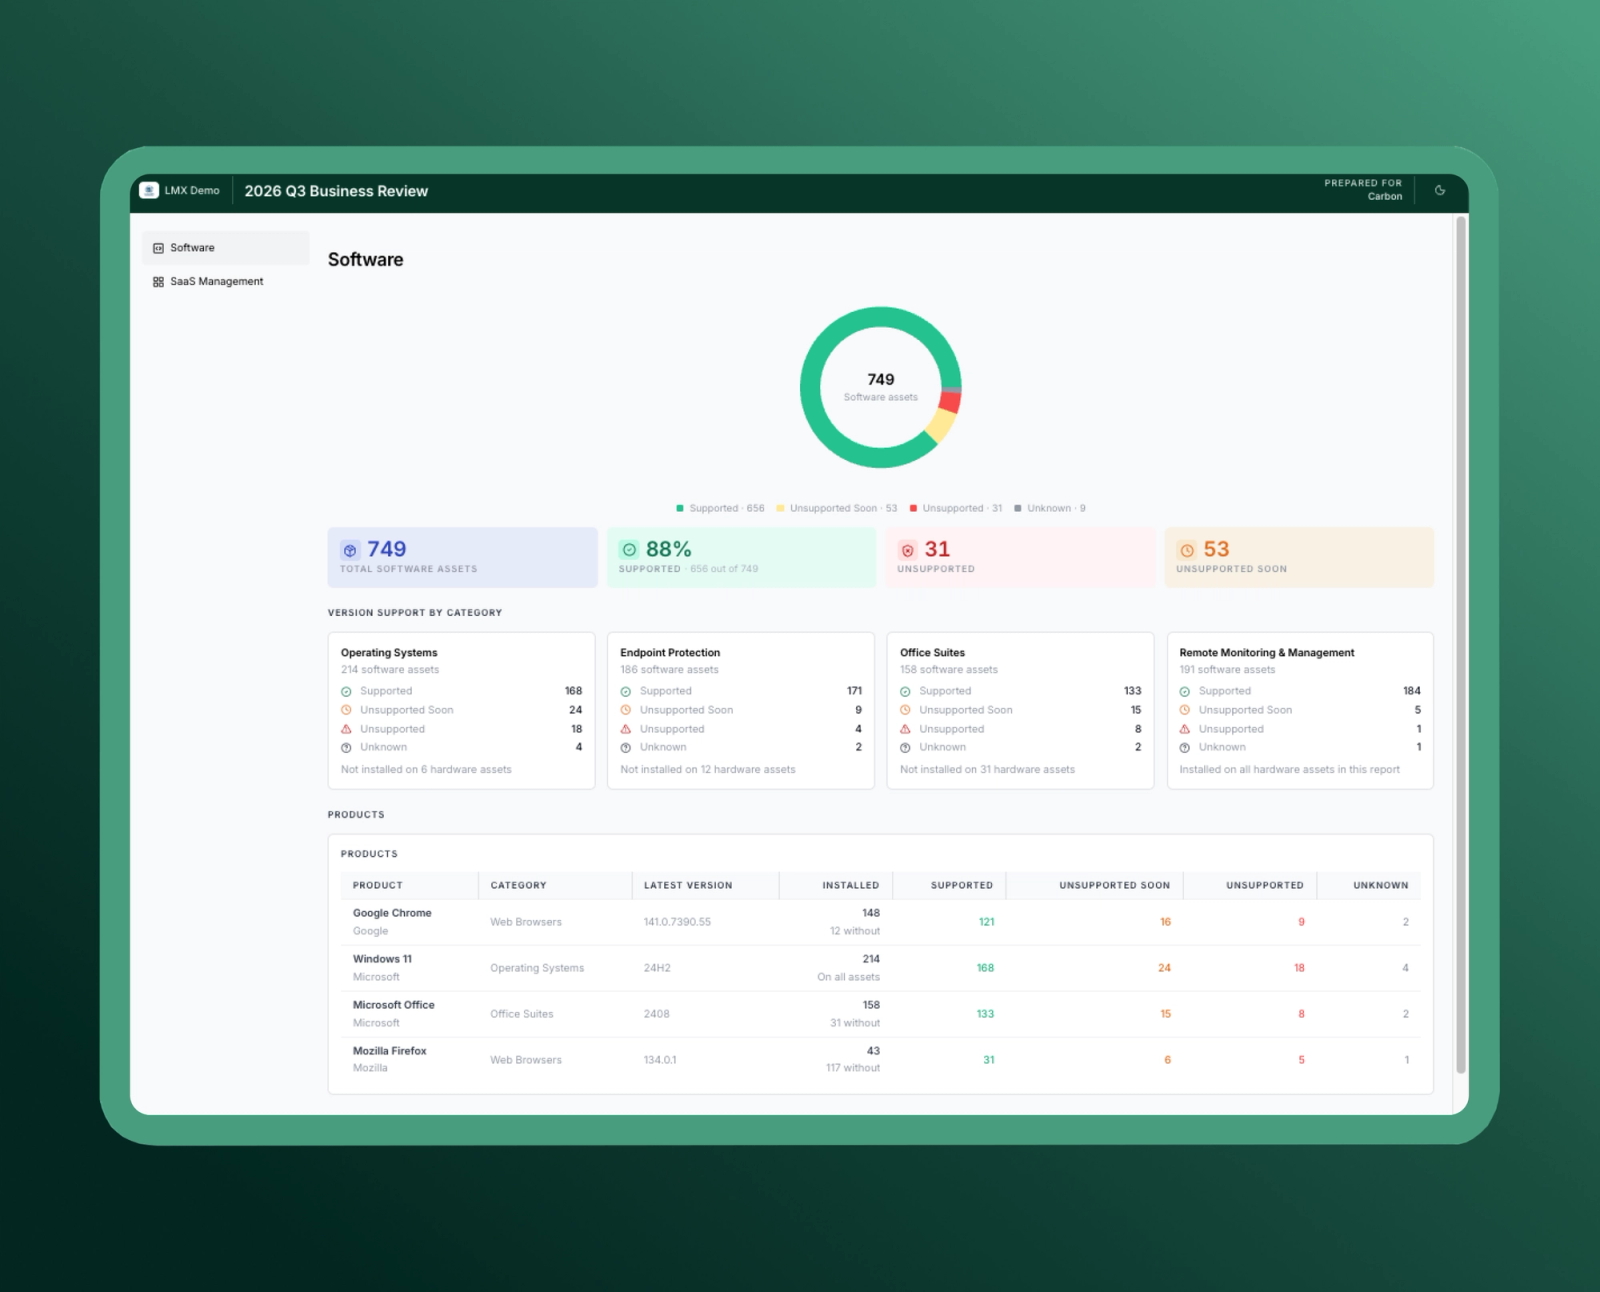This screenshot has width=1600, height=1292.
Task: Click the LMX Demo logo icon
Action: [149, 190]
